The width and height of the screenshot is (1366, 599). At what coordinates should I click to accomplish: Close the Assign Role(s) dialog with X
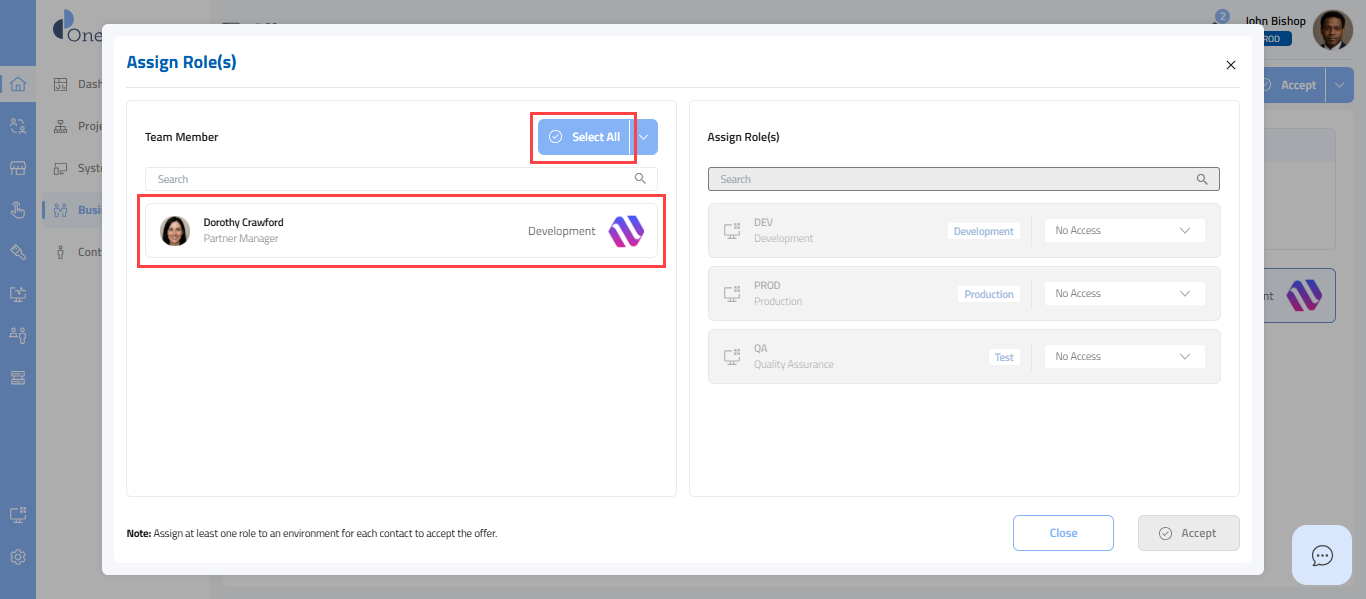coord(1231,65)
